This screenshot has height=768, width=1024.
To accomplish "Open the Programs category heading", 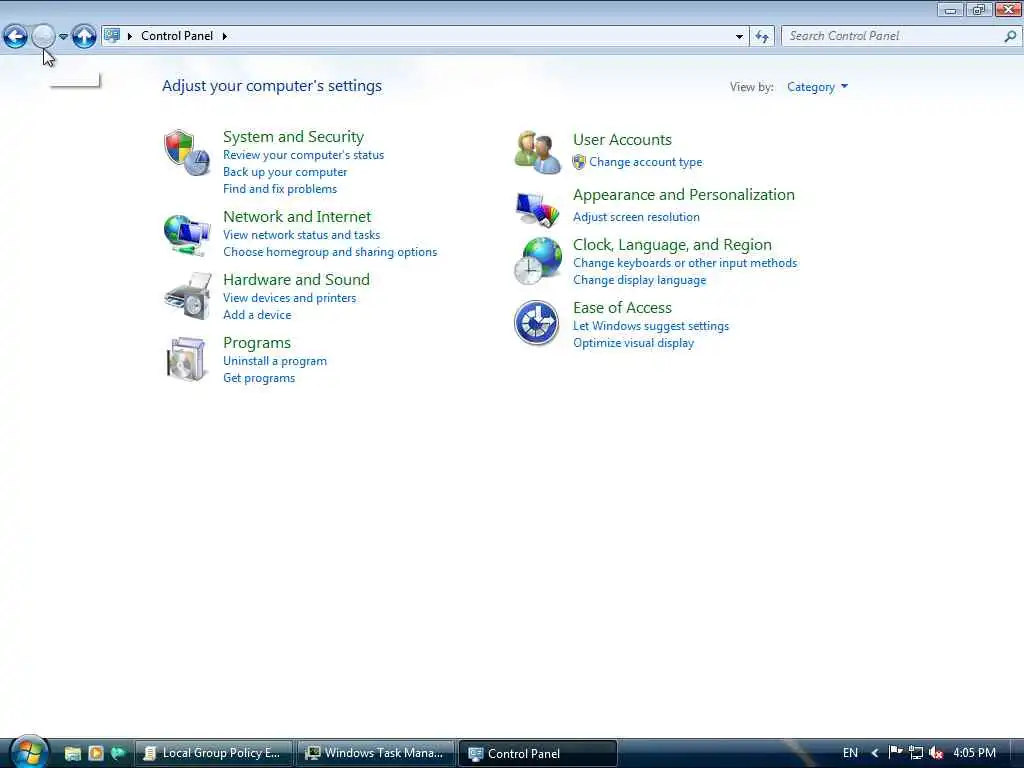I will [x=257, y=343].
